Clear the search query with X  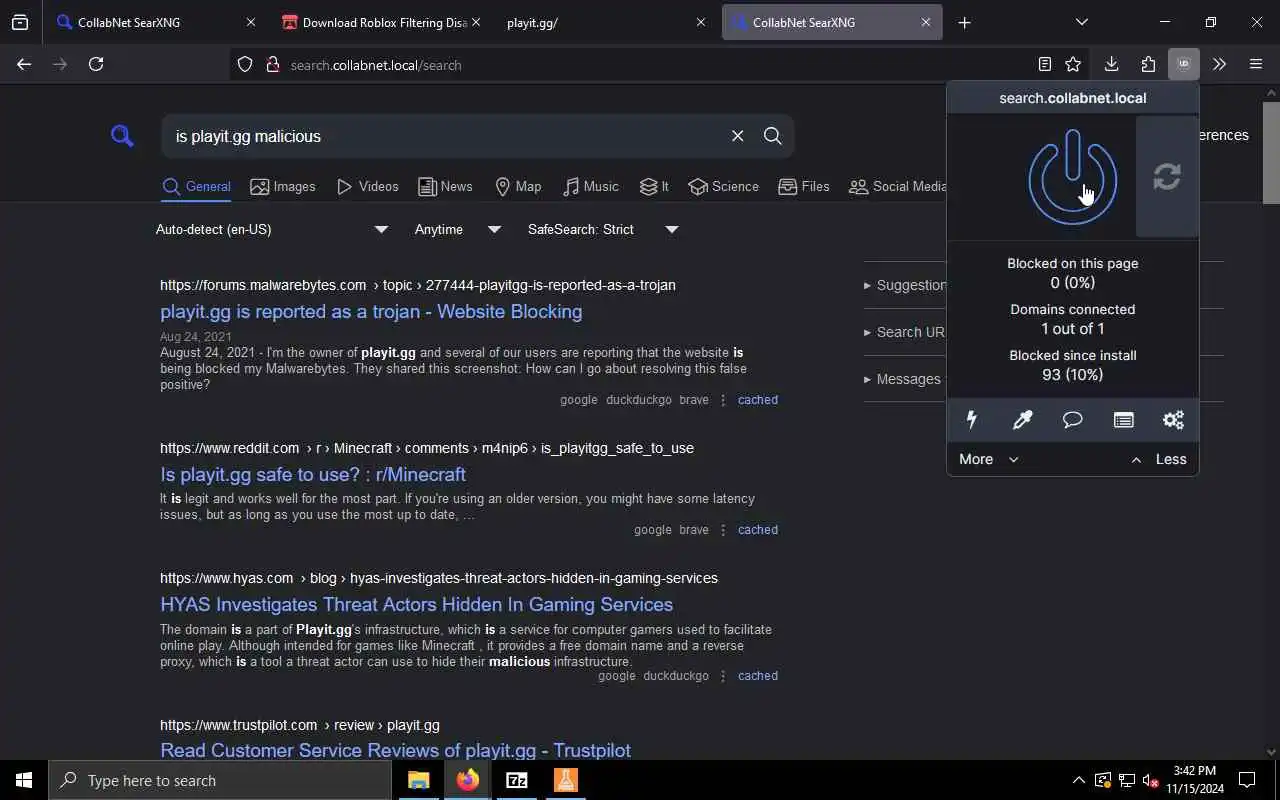737,136
